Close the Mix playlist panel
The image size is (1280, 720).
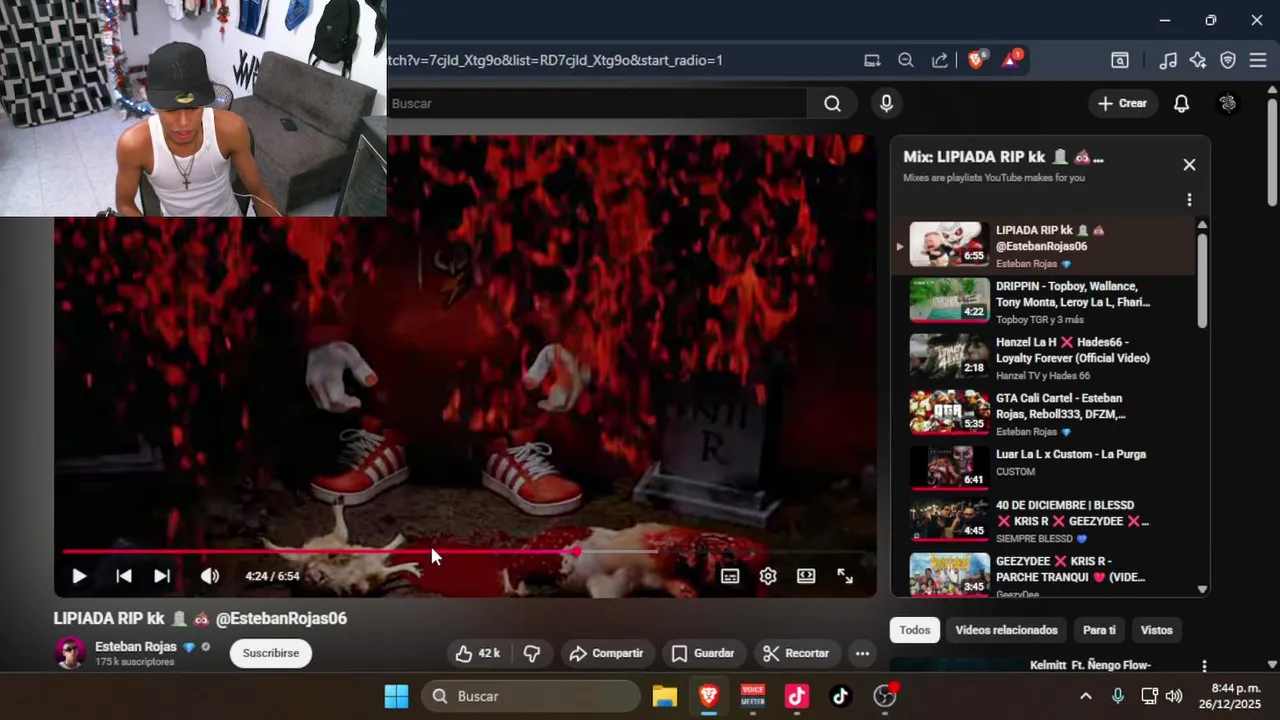click(x=1189, y=164)
